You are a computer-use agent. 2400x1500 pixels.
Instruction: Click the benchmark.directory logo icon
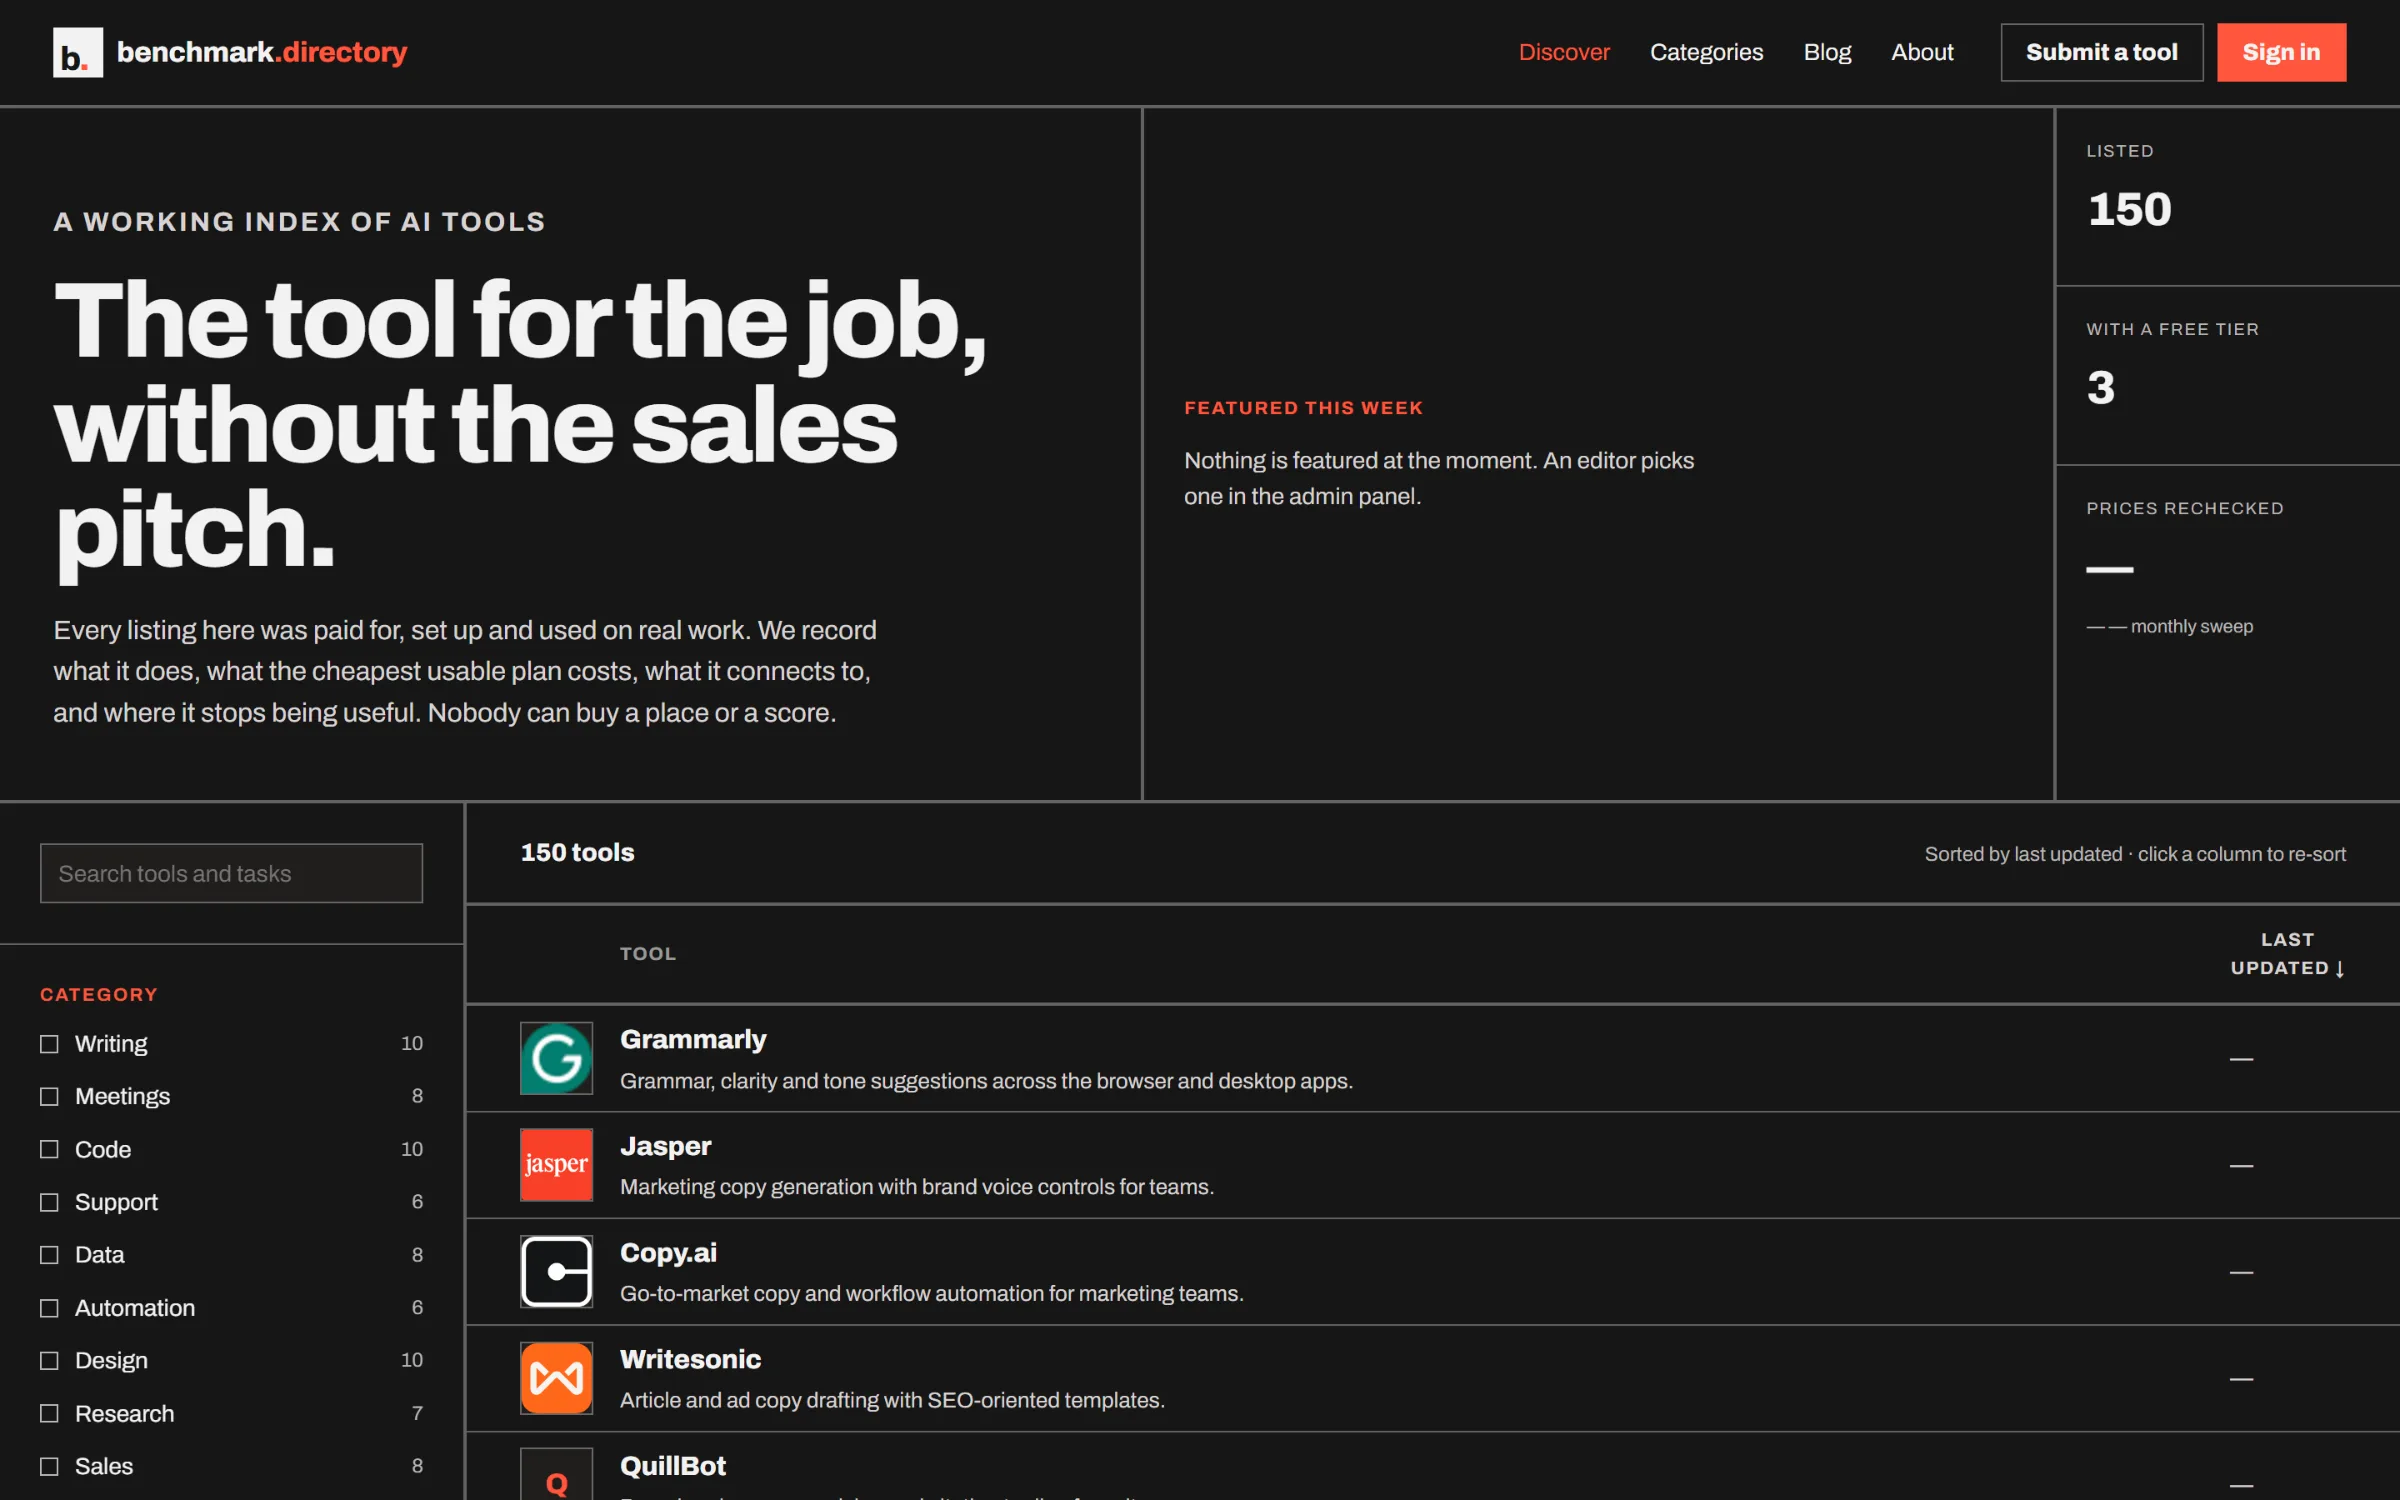77,52
